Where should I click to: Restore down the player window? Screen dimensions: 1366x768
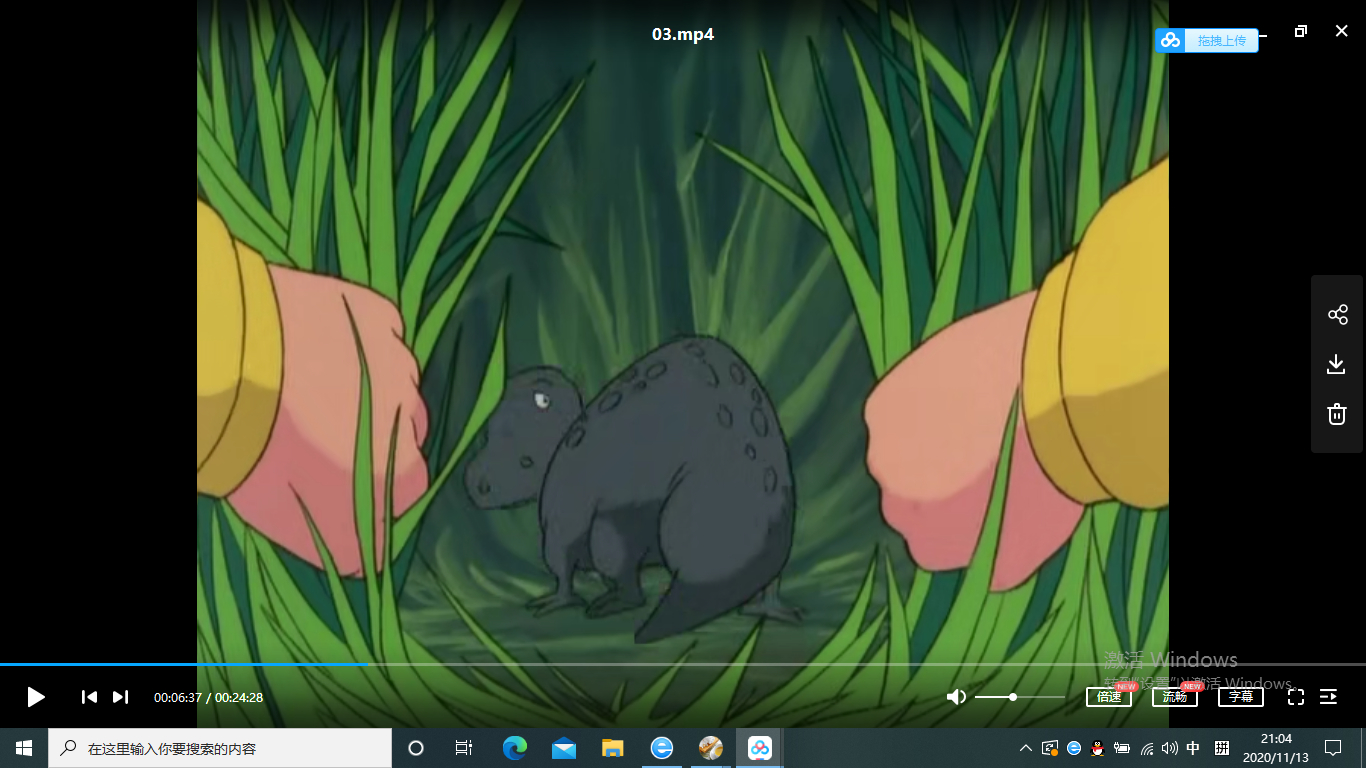tap(1300, 31)
